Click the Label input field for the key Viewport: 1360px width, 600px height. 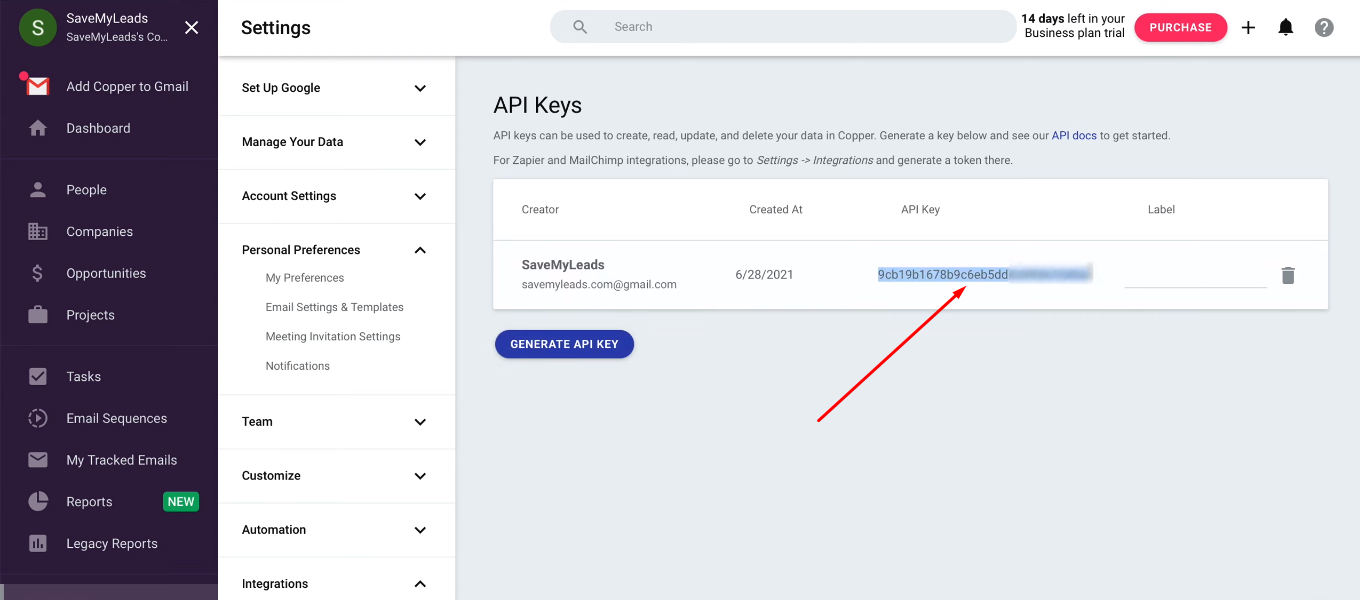(1195, 274)
